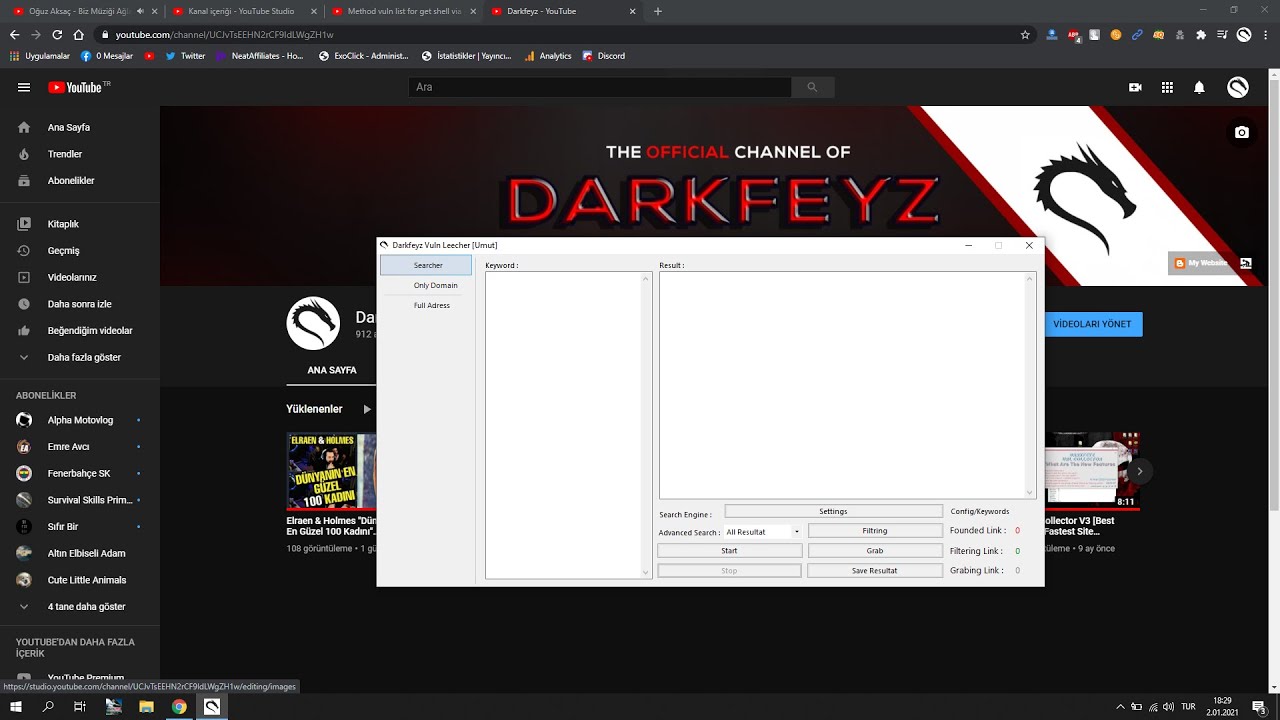The width and height of the screenshot is (1280, 720).
Task: Open Daha sonra izle list
Action: pyautogui.click(x=80, y=304)
